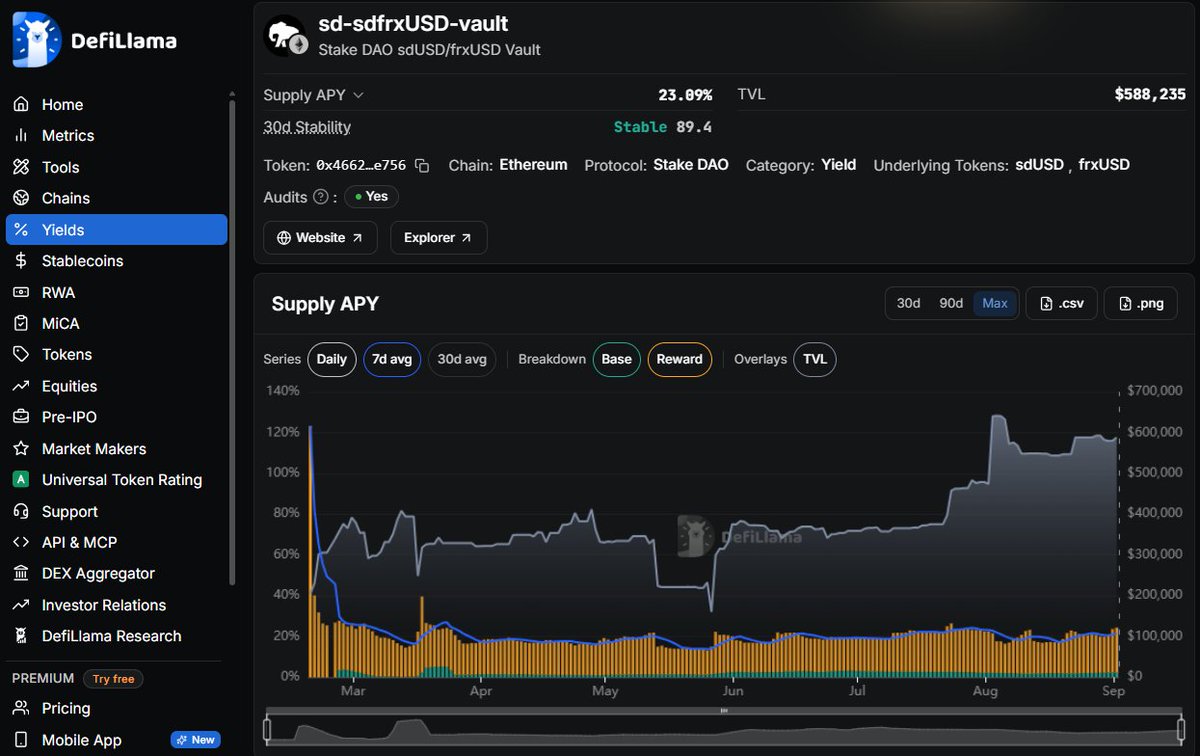
Task: Click the 23.09% Supply APY value
Action: (685, 95)
